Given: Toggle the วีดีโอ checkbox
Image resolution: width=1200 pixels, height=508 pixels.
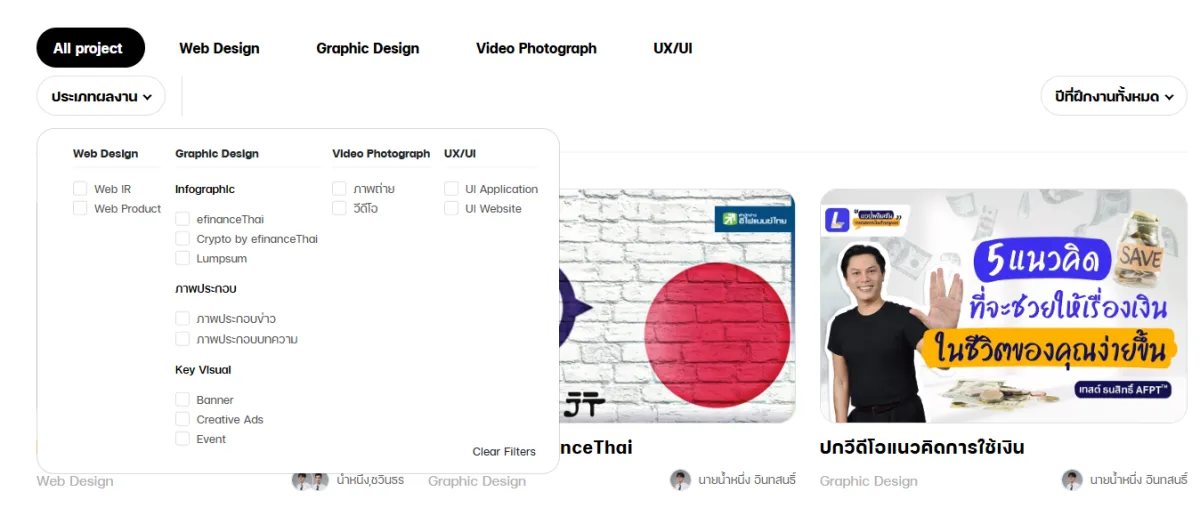Looking at the screenshot, I should tap(339, 209).
